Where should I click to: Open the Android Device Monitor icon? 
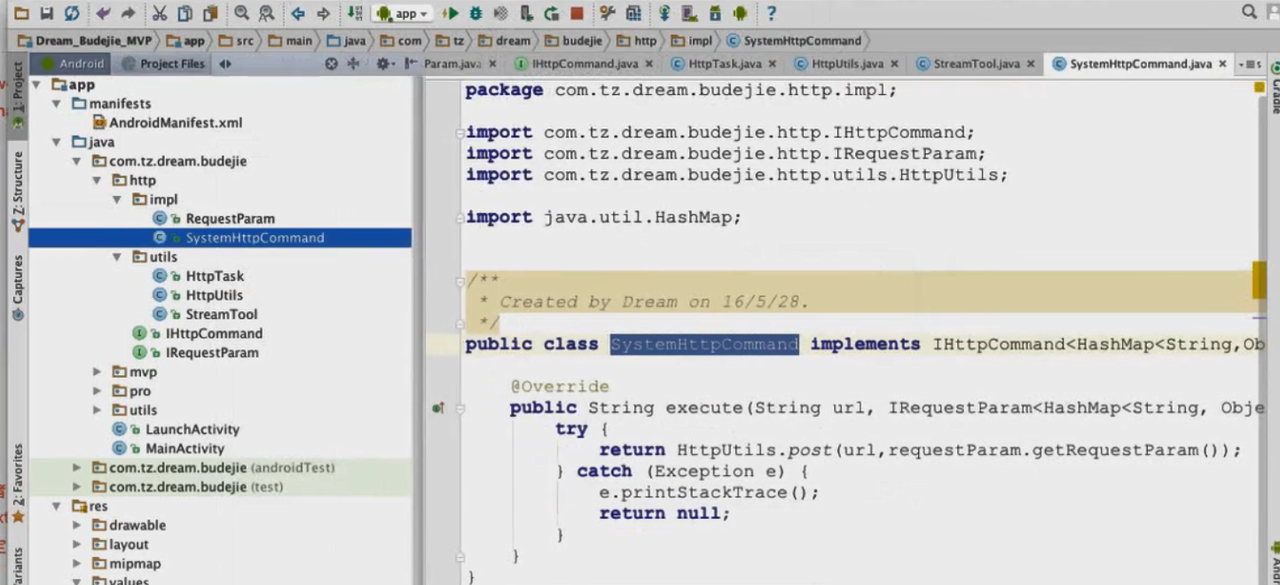[740, 14]
